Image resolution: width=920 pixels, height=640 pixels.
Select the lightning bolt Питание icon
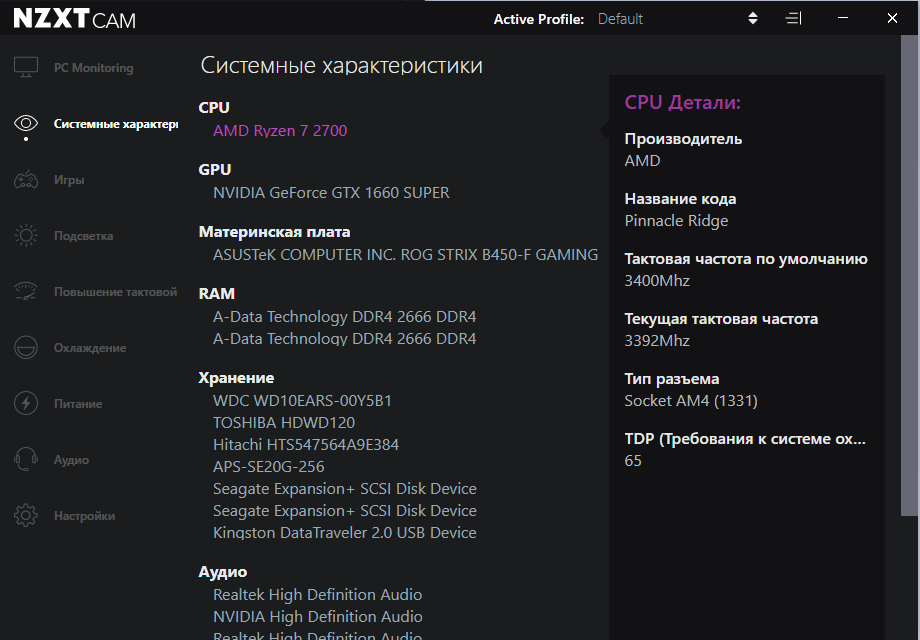click(x=26, y=404)
